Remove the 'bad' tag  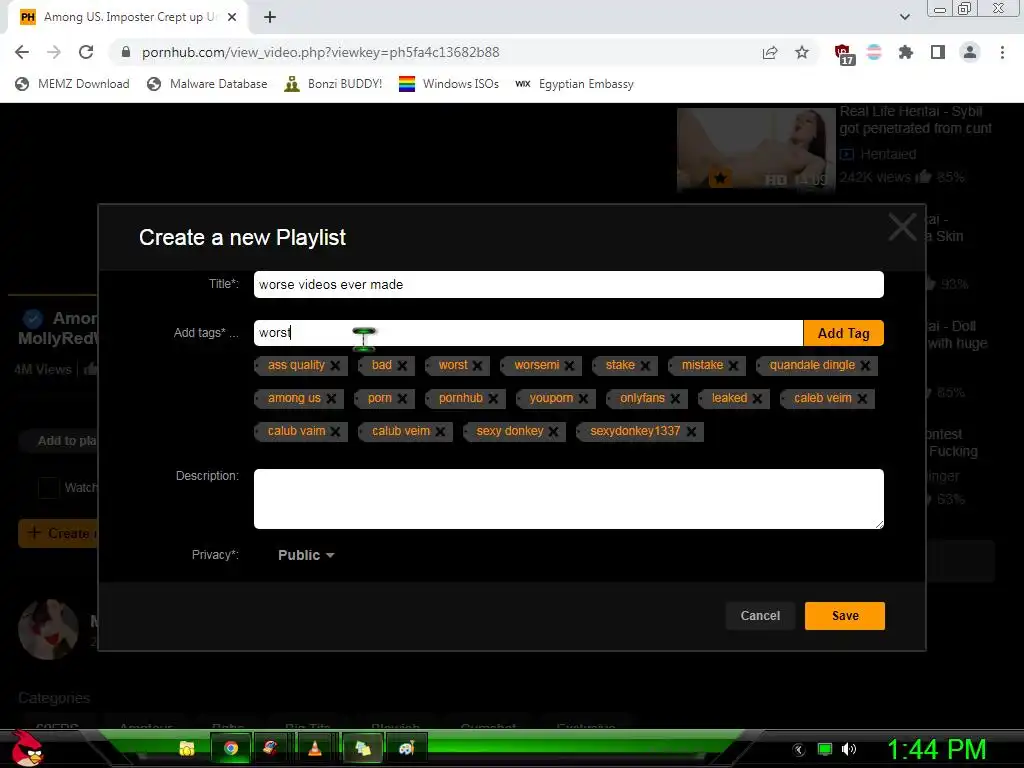(x=402, y=366)
